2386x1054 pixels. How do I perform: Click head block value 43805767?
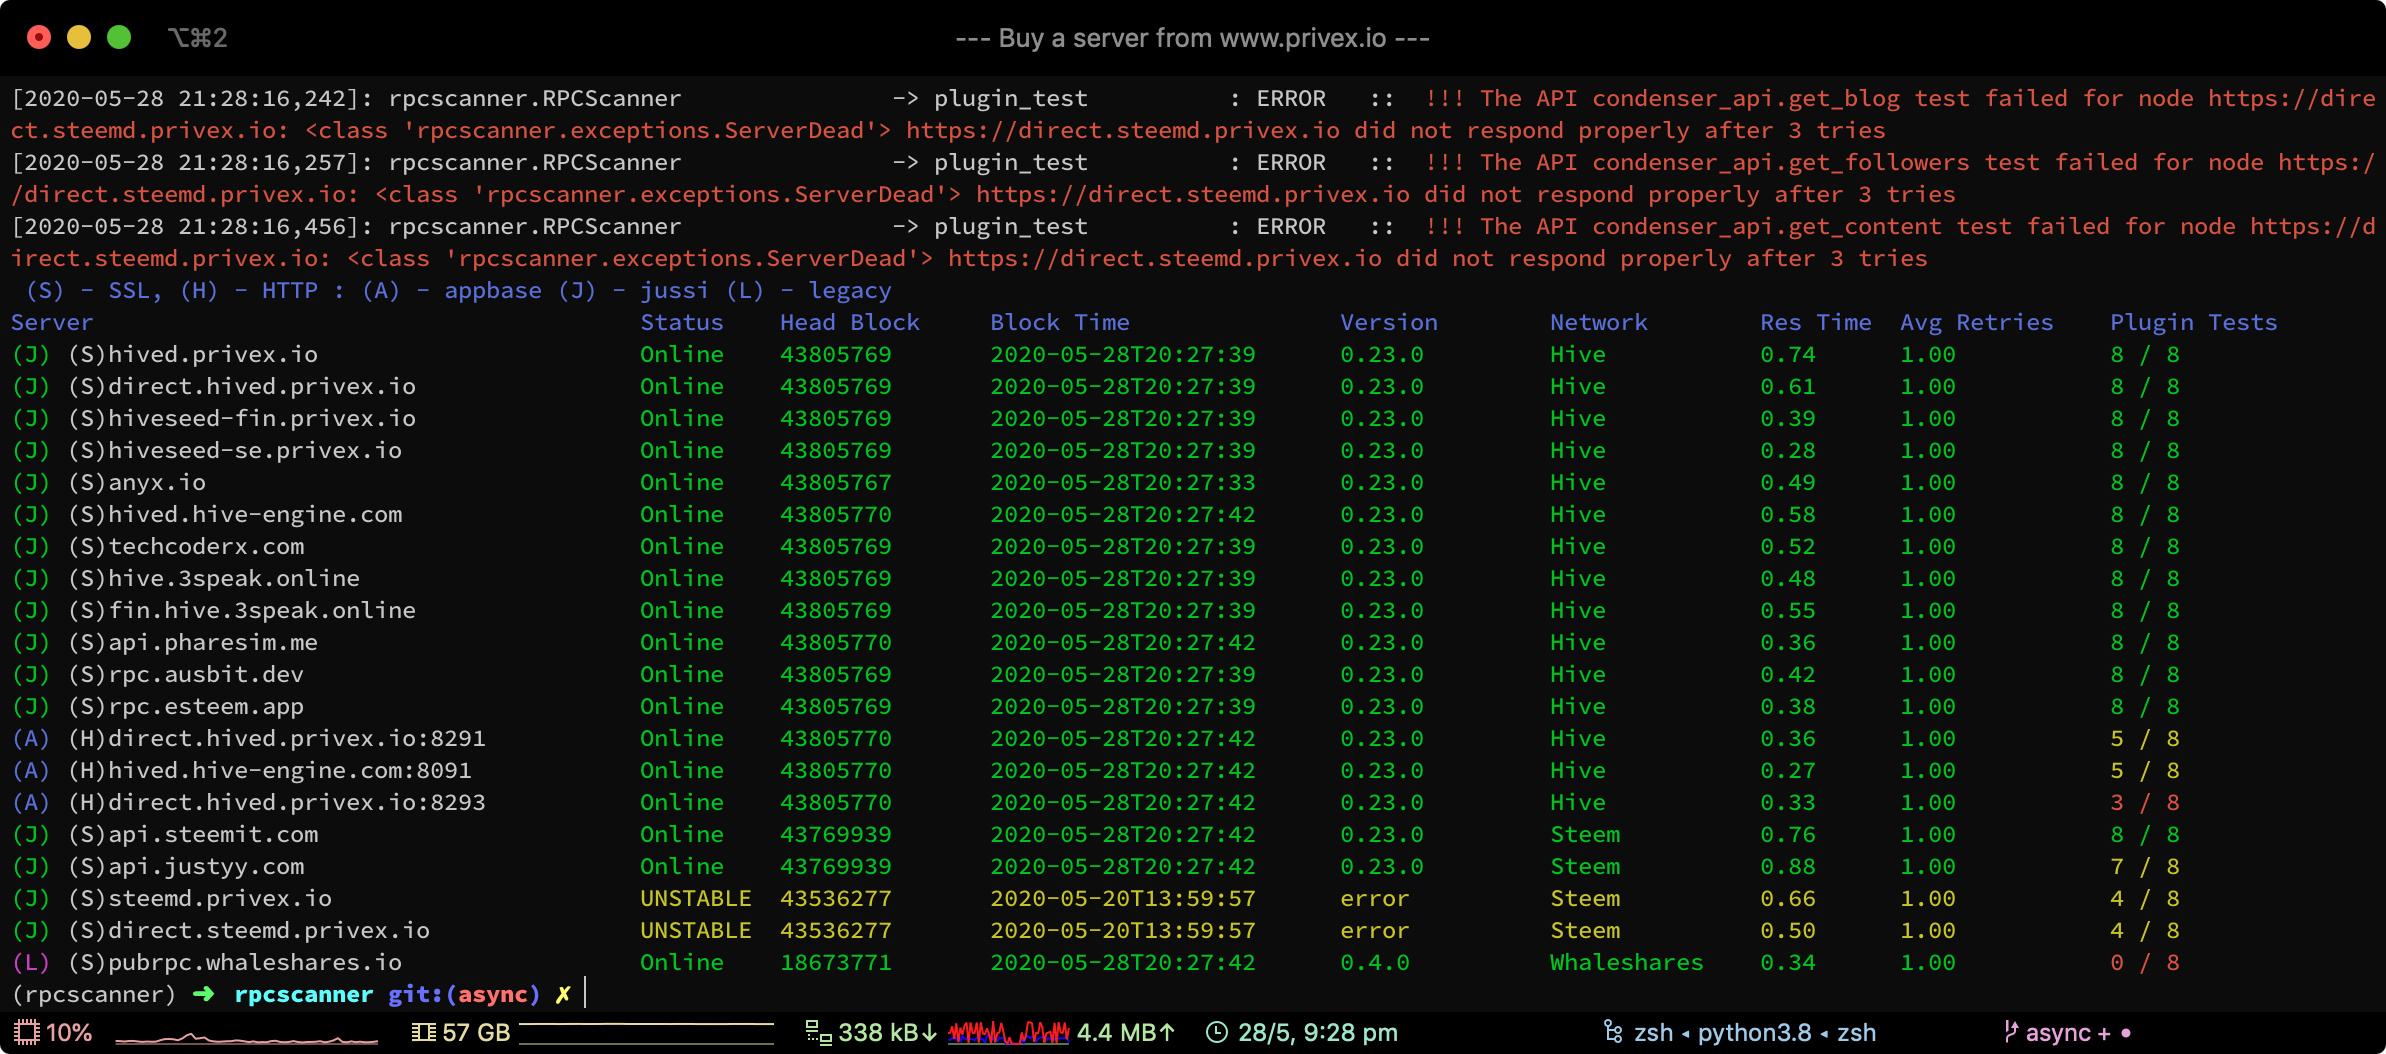(x=836, y=482)
